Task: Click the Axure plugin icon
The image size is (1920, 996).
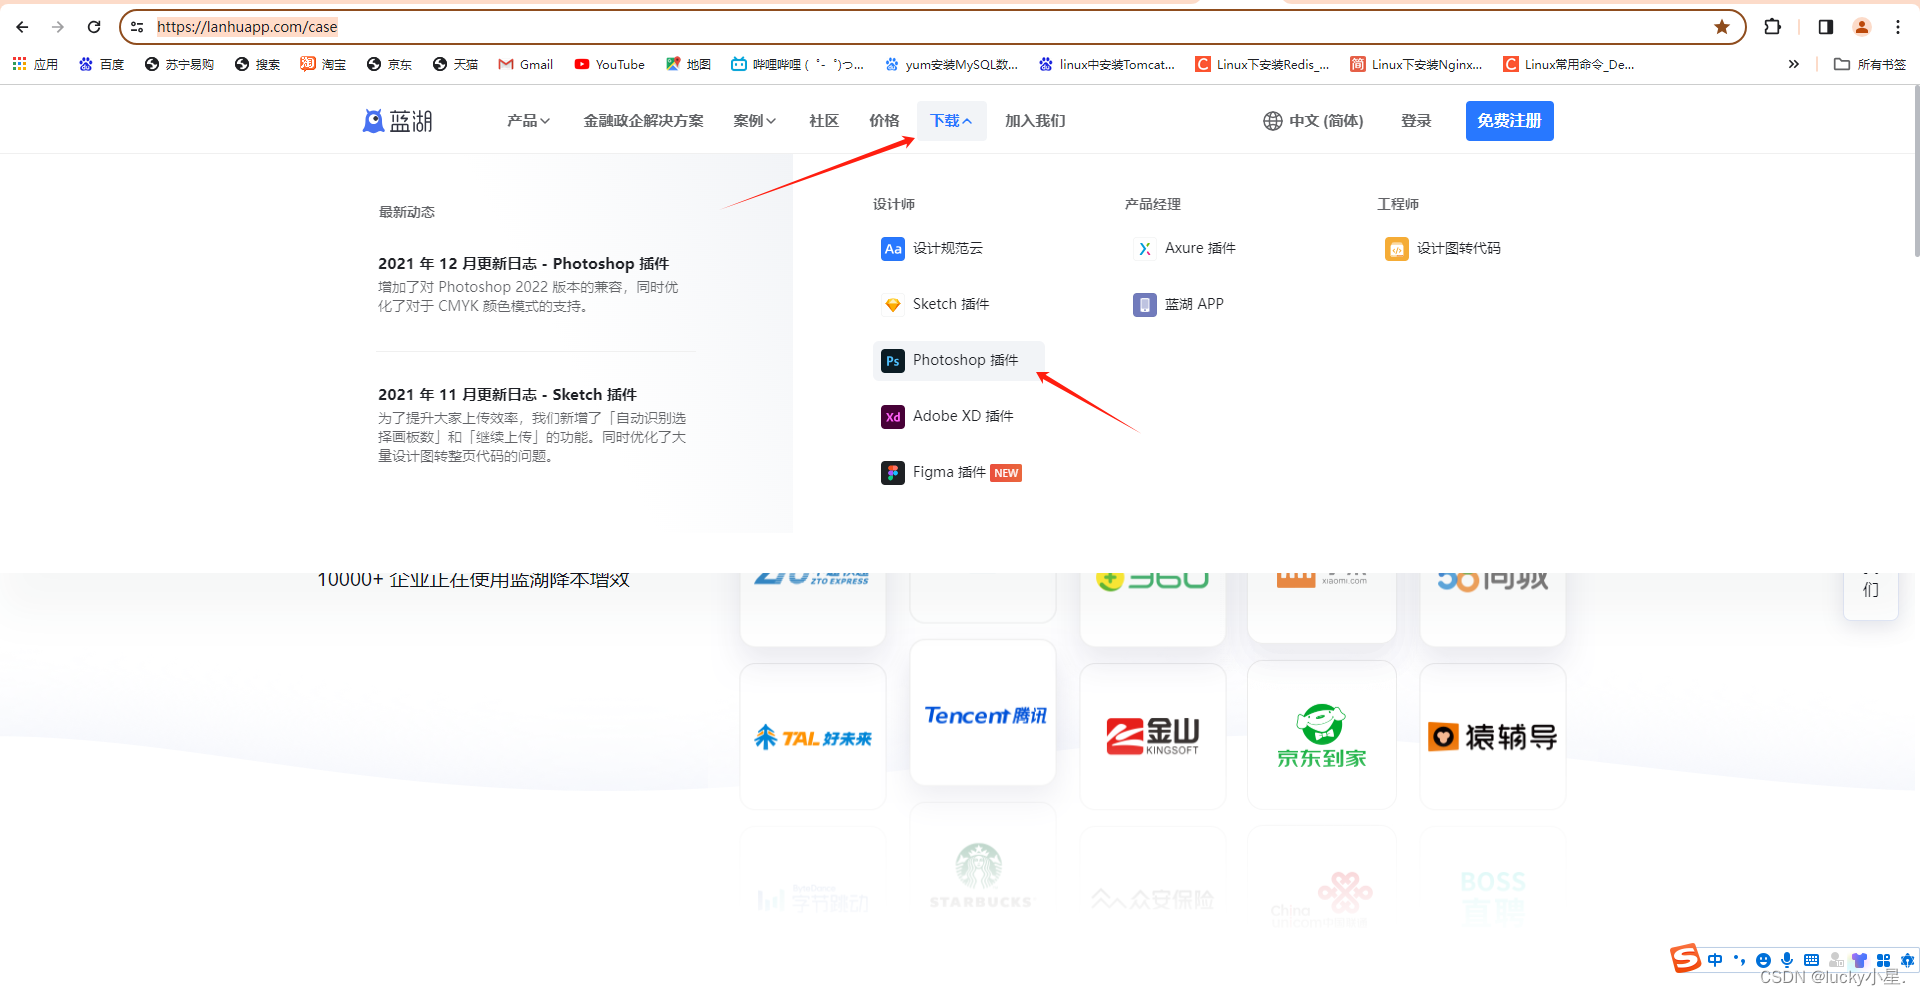Action: 1145,249
